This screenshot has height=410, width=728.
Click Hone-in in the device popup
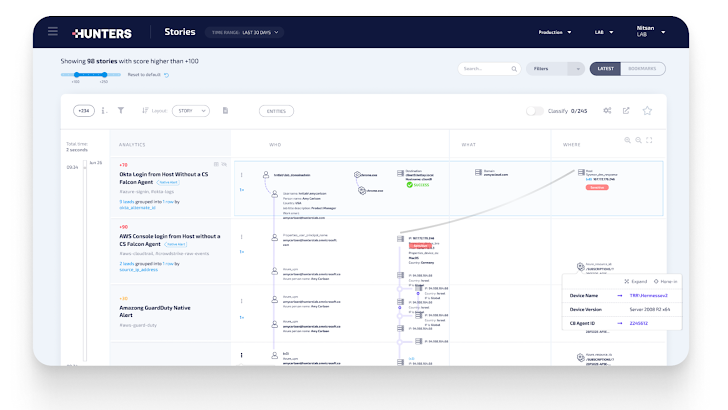coord(665,281)
